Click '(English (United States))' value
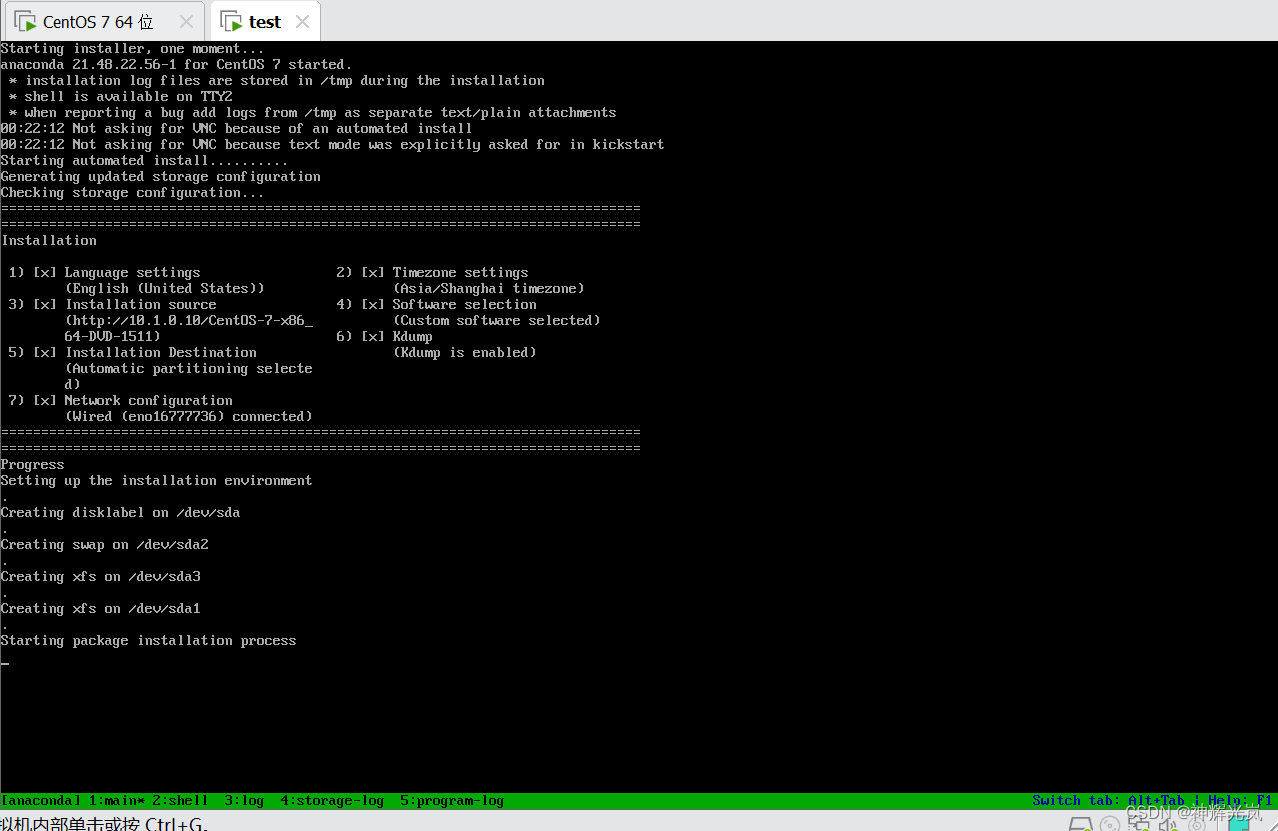The width and height of the screenshot is (1278, 831). 164,288
